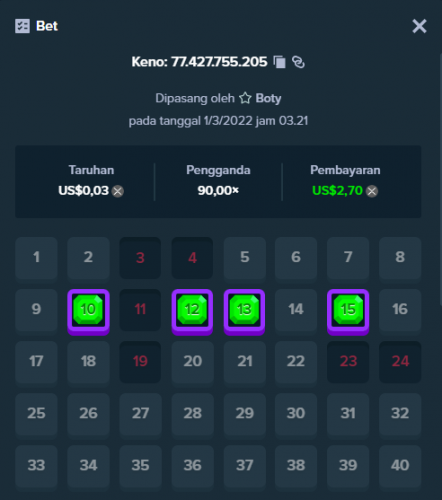Click red number tile 3
Viewport: 442px width, 500px height.
[140, 258]
